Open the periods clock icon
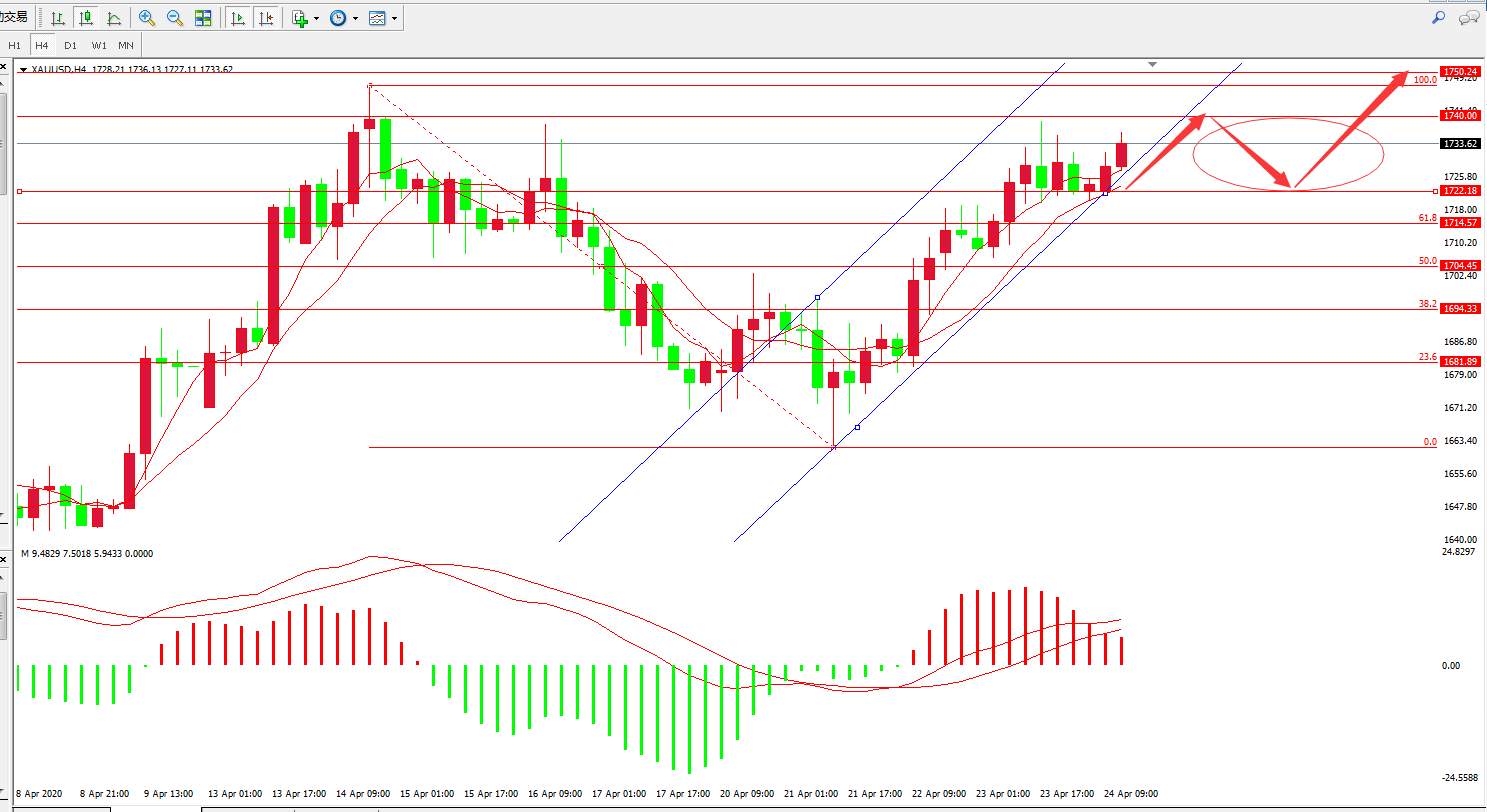 click(x=338, y=18)
